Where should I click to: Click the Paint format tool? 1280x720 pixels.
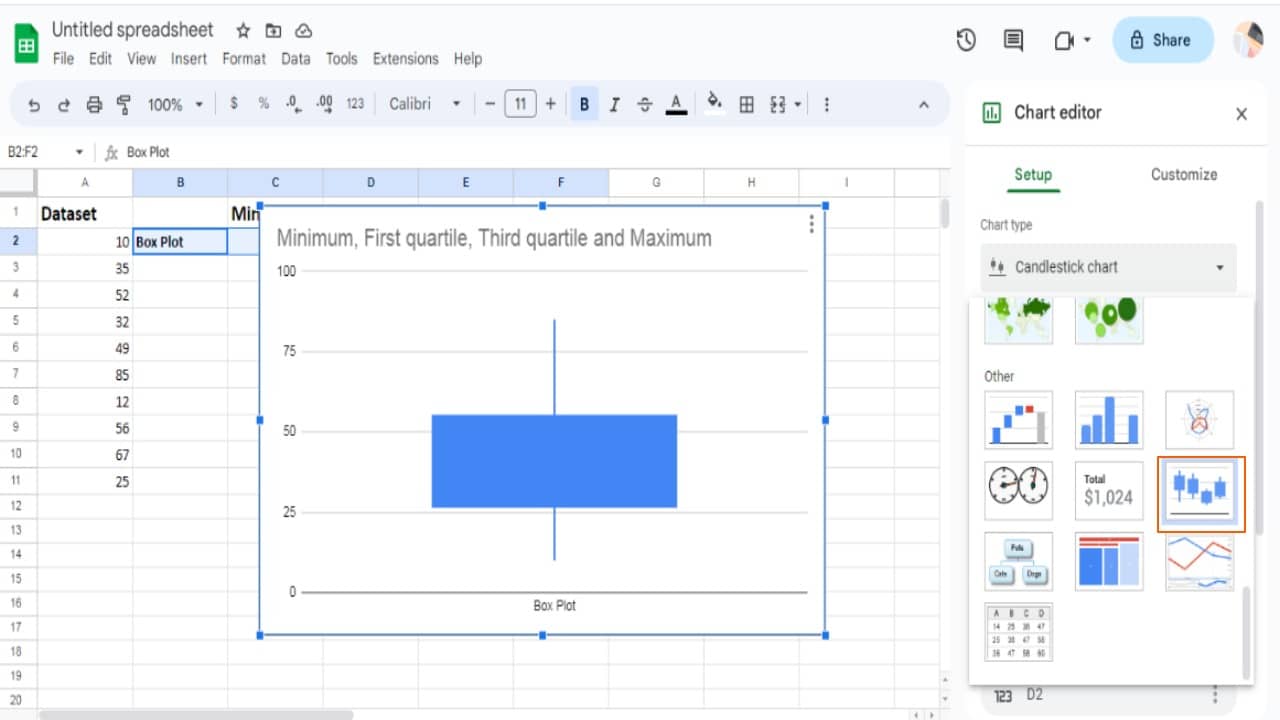point(123,103)
